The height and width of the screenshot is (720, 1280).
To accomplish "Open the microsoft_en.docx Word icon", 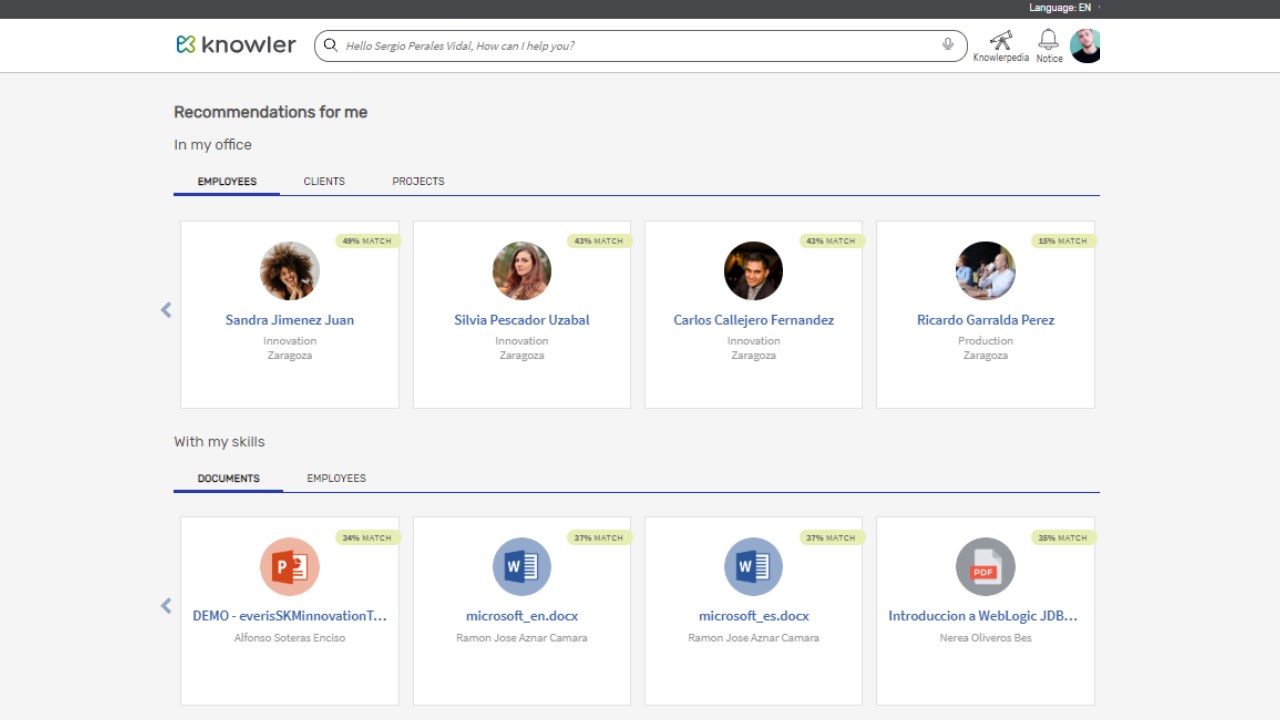I will pyautogui.click(x=521, y=567).
